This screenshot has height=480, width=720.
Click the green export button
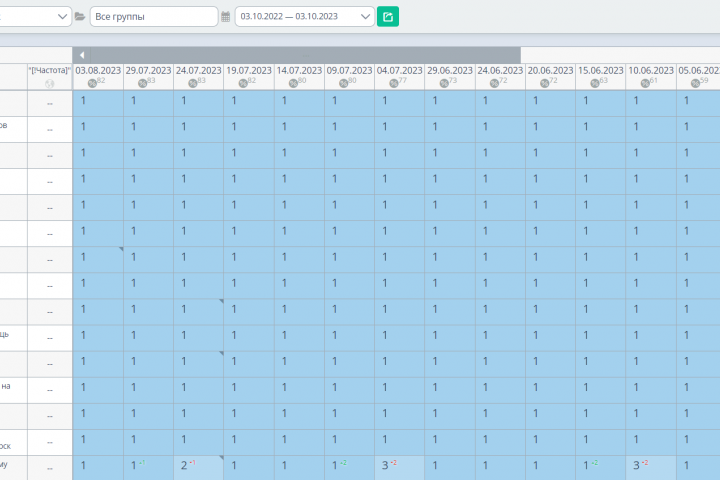[x=388, y=17]
